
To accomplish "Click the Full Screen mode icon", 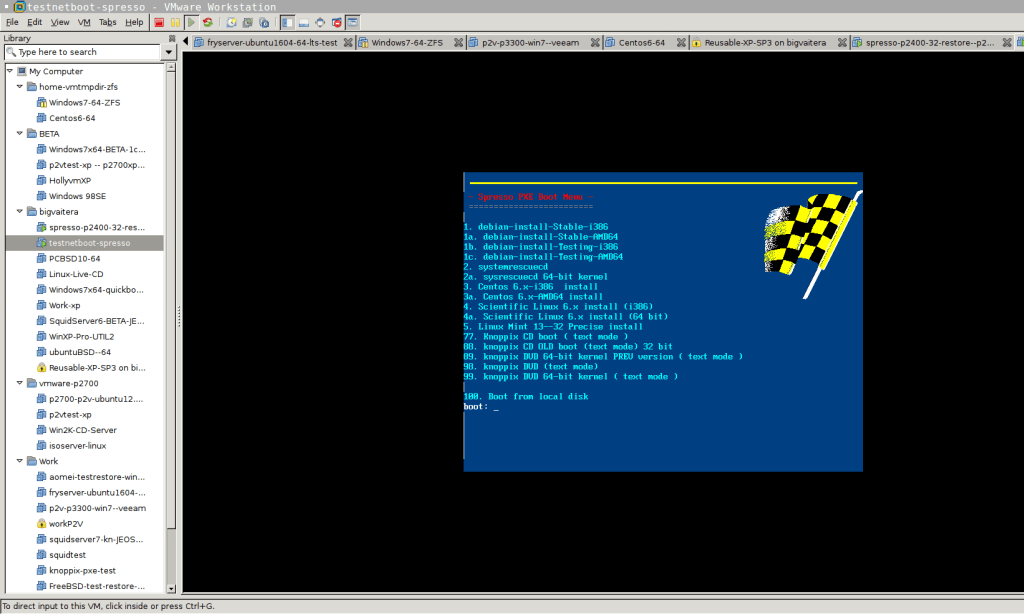I will [320, 22].
